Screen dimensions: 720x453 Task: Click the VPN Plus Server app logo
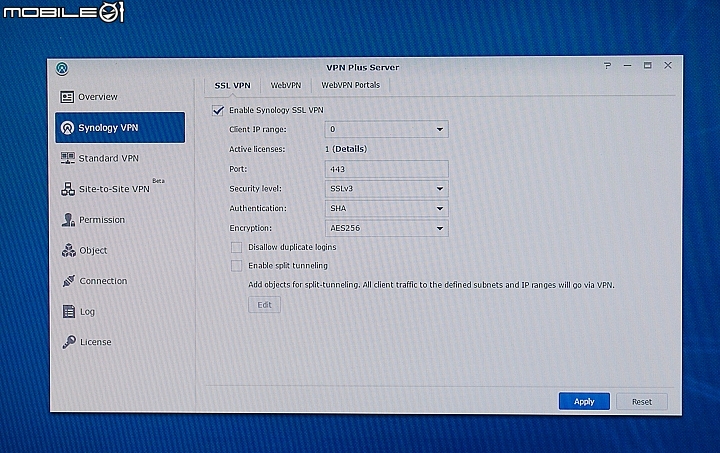62,68
